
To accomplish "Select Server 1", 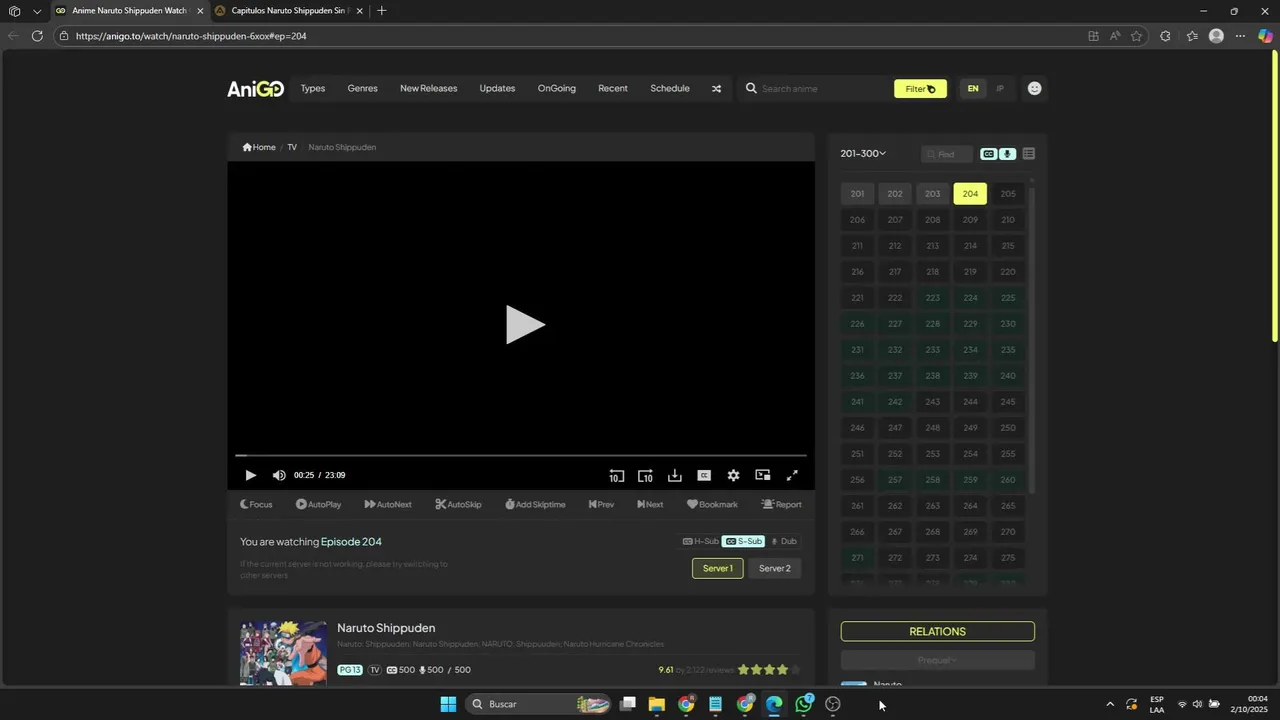I will pyautogui.click(x=717, y=568).
